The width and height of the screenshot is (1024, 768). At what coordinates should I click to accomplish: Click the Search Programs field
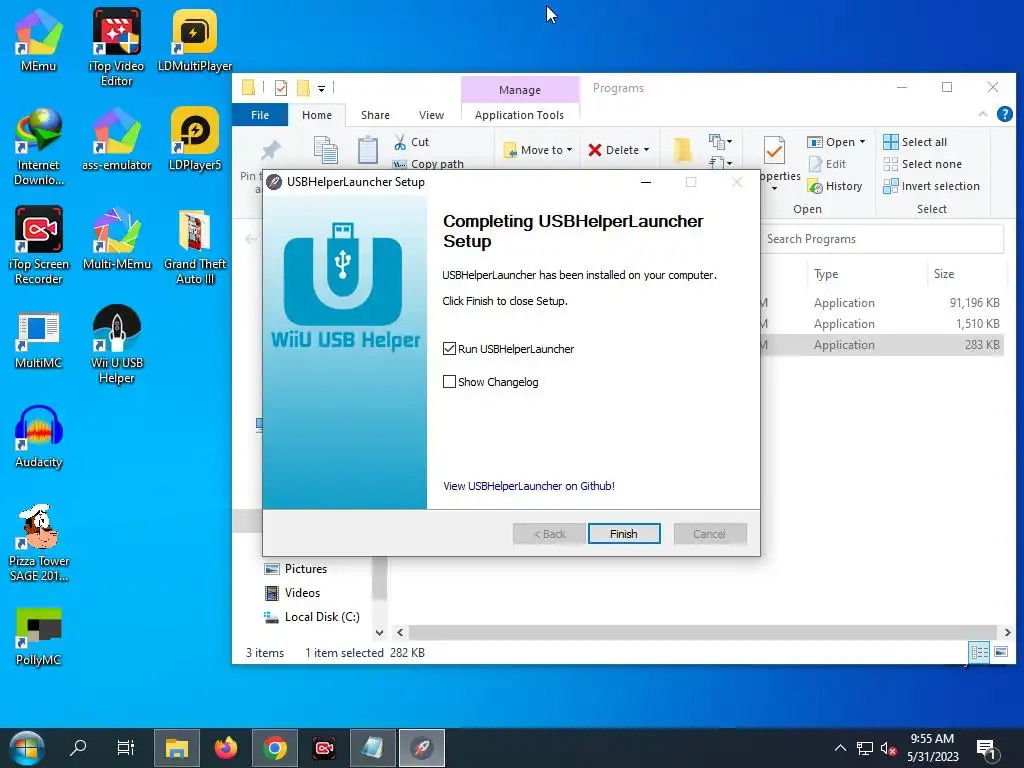pyautogui.click(x=882, y=239)
